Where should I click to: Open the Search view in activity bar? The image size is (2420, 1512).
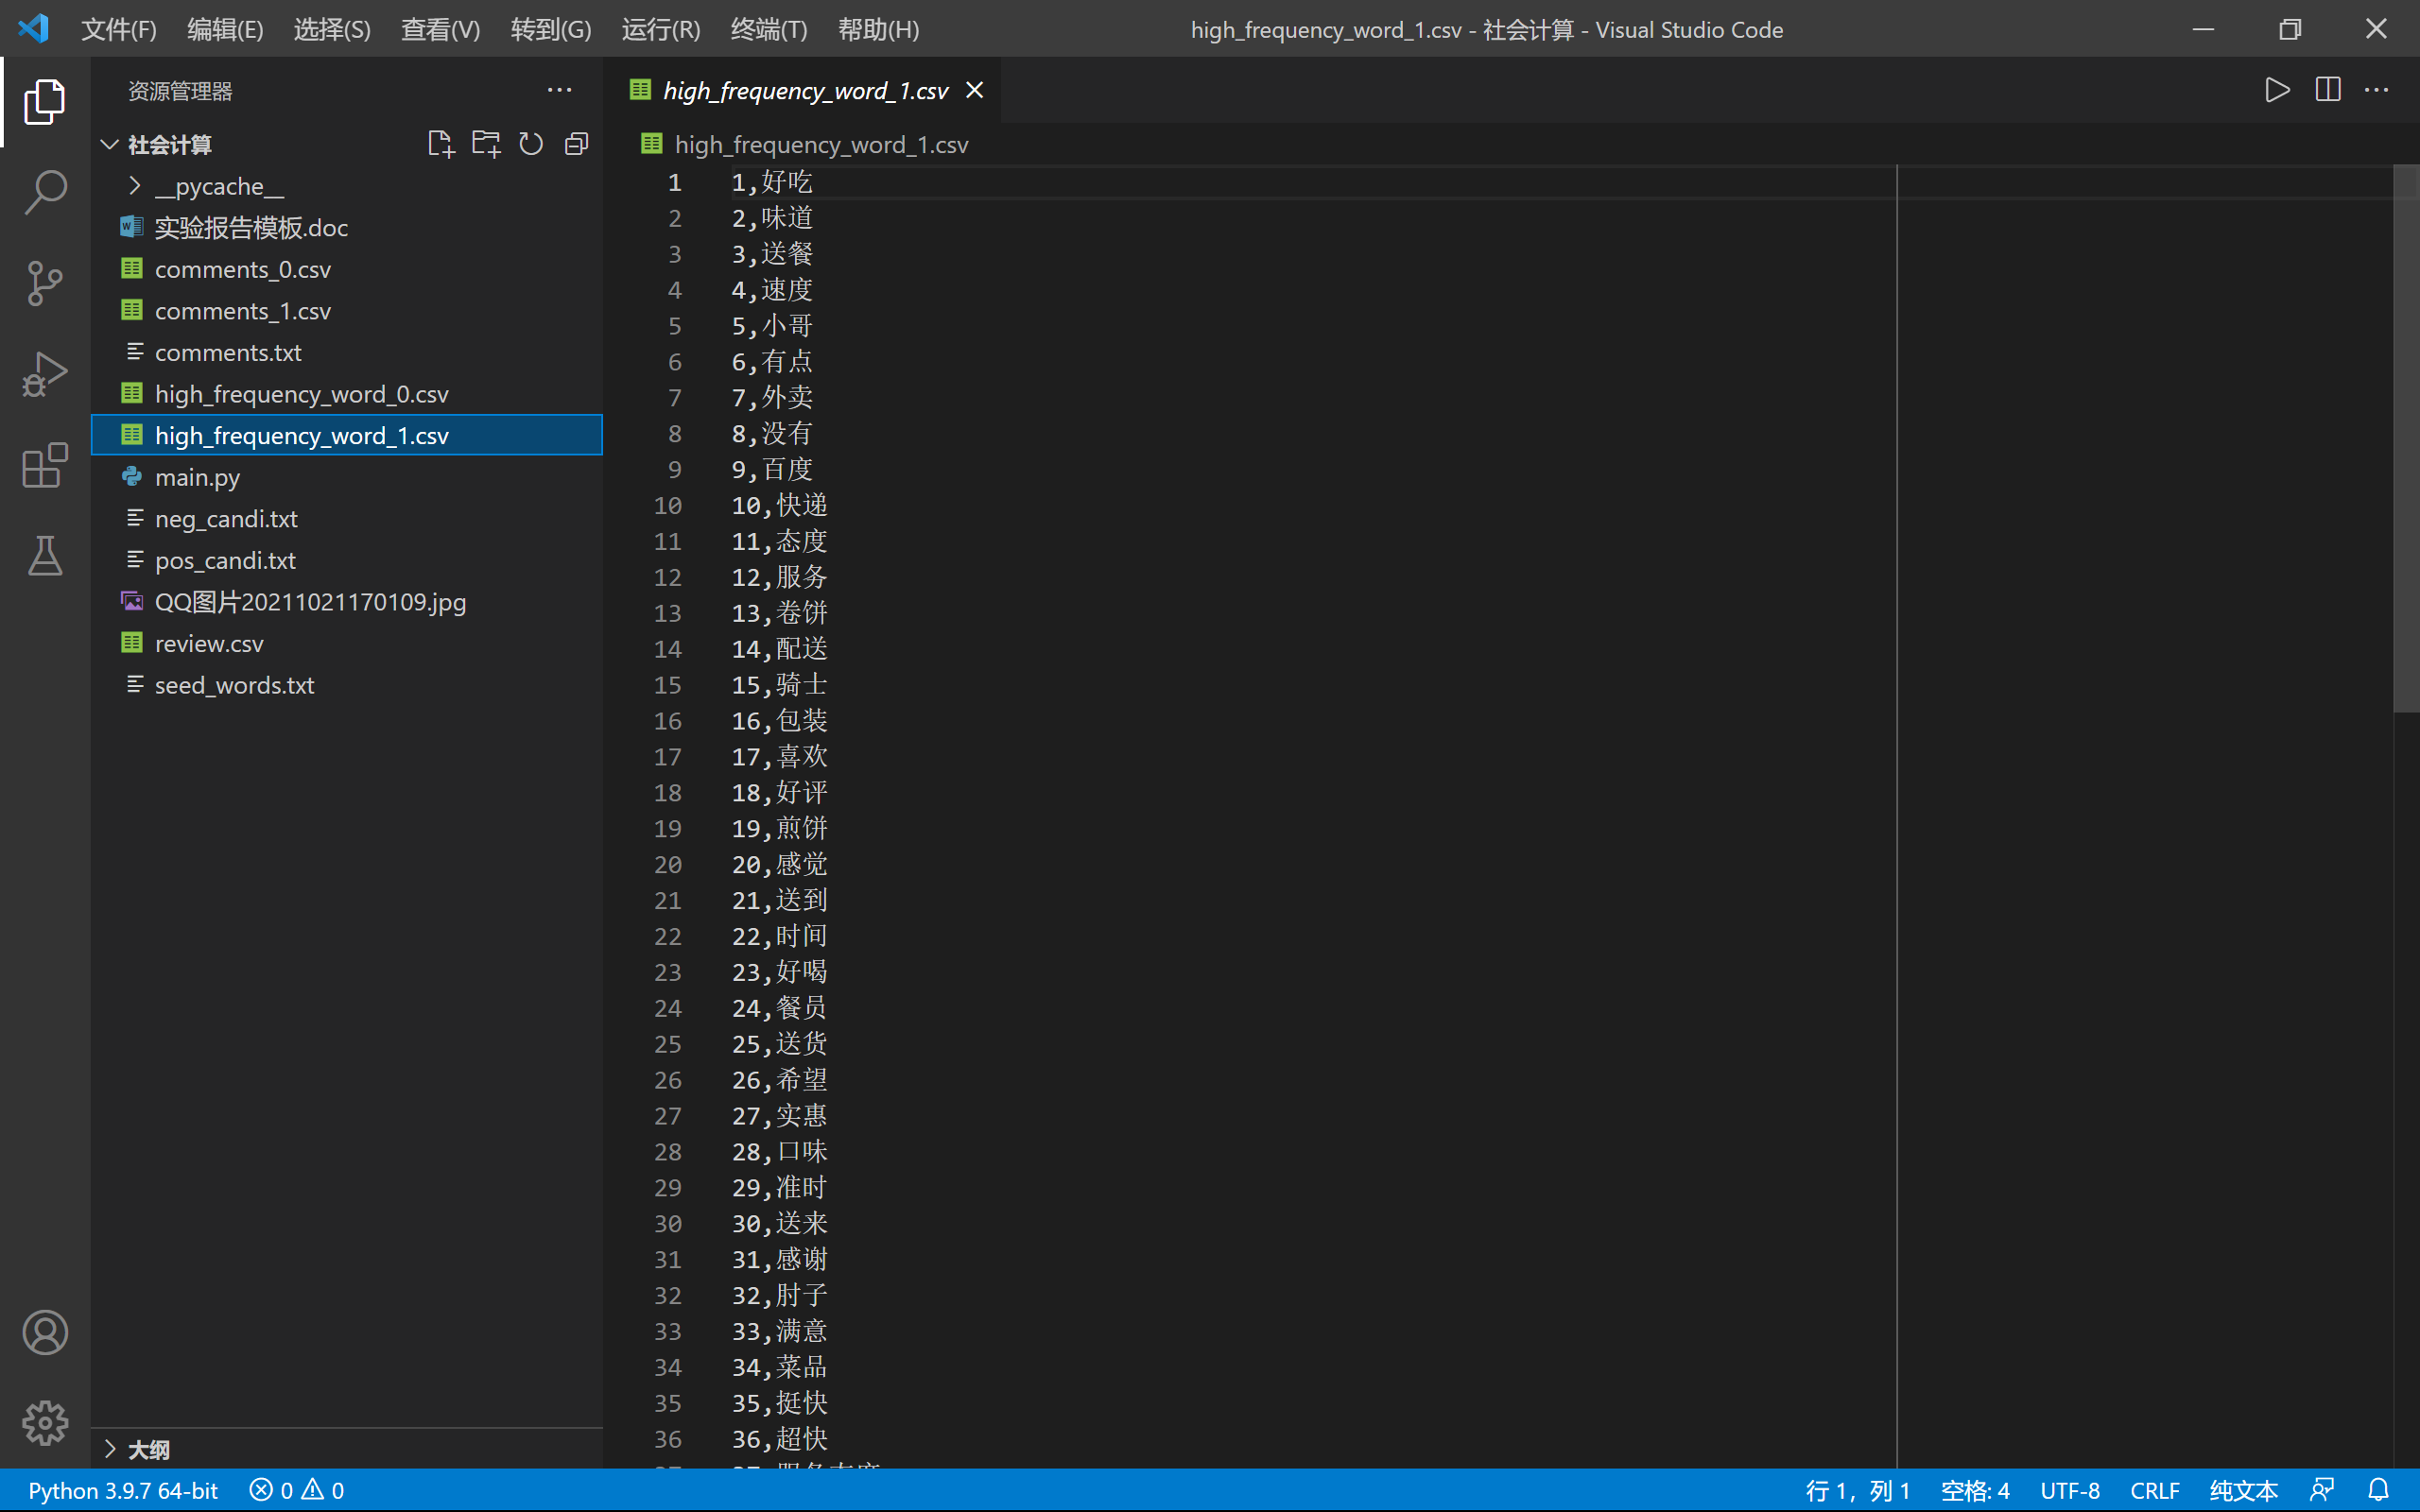click(45, 192)
